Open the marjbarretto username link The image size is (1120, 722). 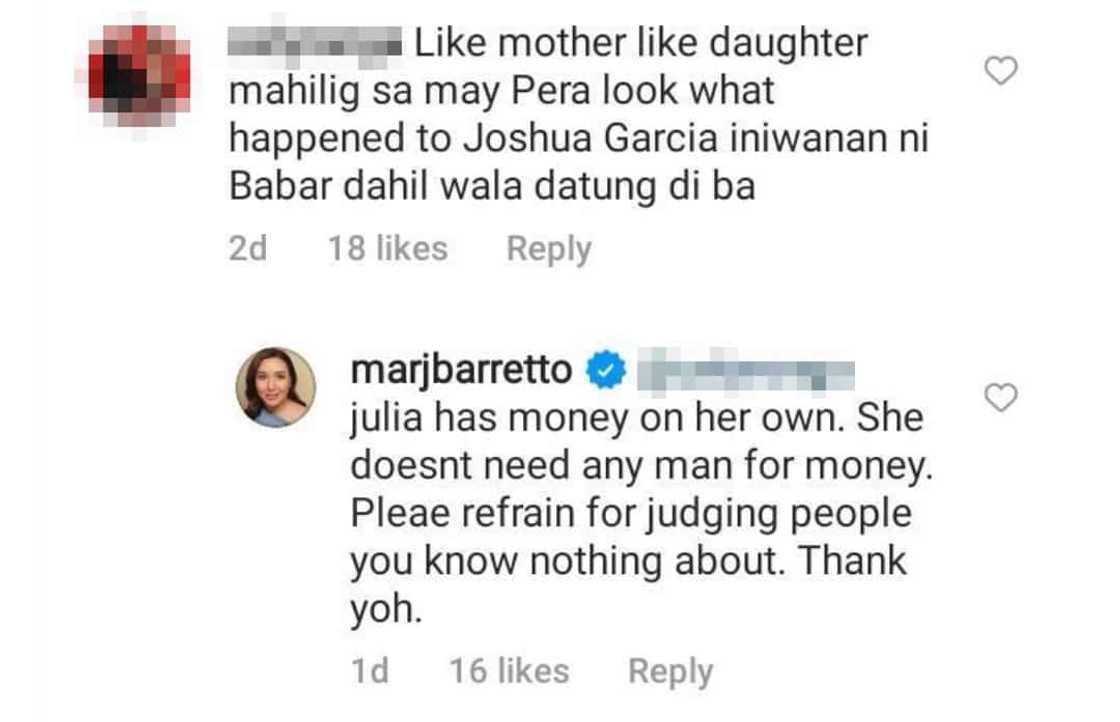(462, 371)
